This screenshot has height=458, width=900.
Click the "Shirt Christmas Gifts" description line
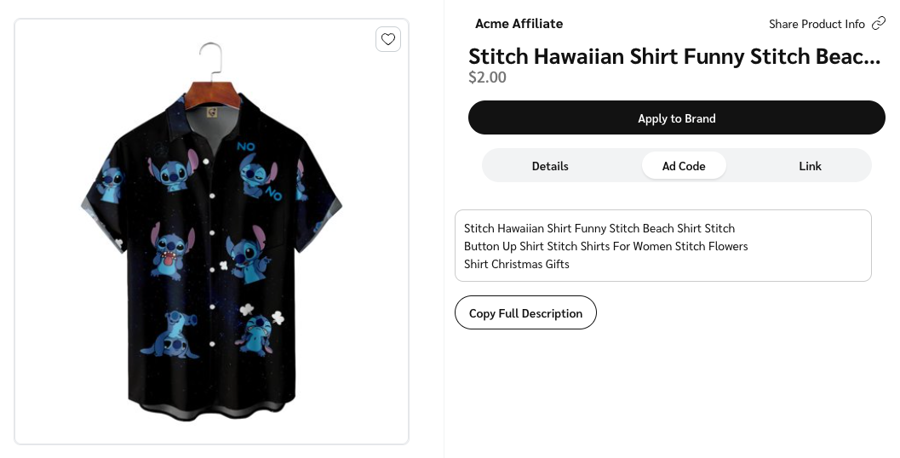[516, 264]
